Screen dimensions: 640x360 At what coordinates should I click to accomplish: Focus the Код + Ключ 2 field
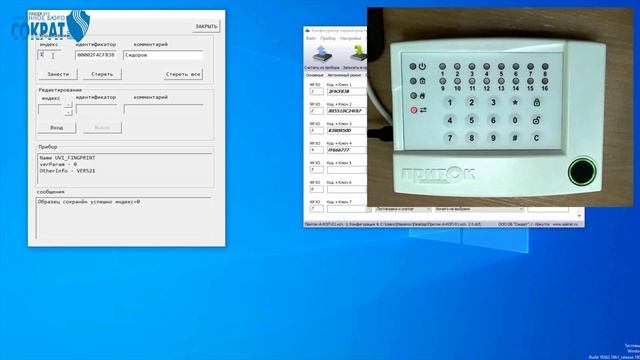click(x=347, y=111)
